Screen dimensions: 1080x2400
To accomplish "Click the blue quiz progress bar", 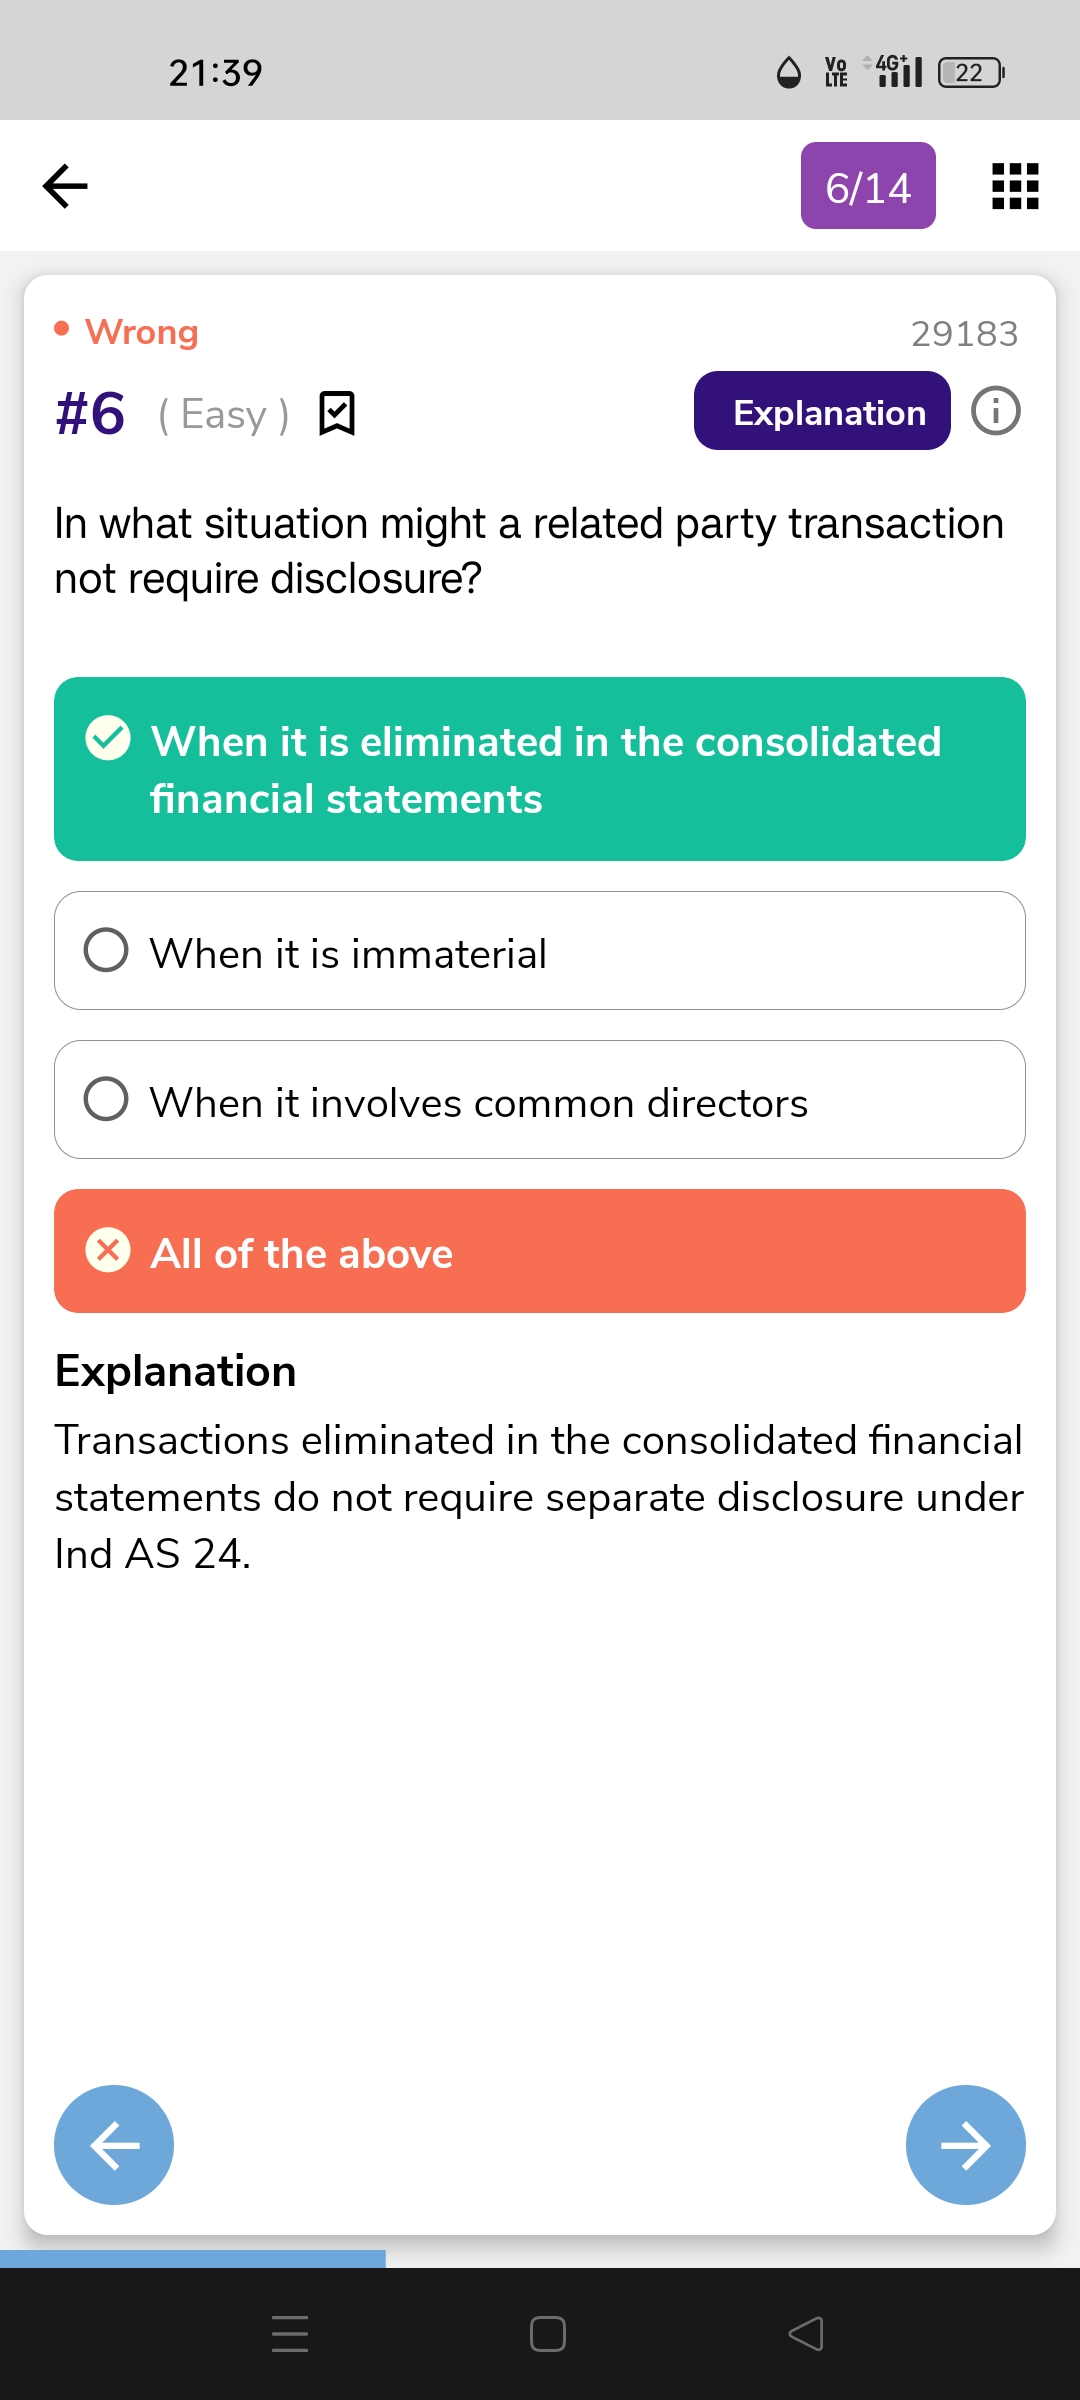I will tap(193, 2258).
